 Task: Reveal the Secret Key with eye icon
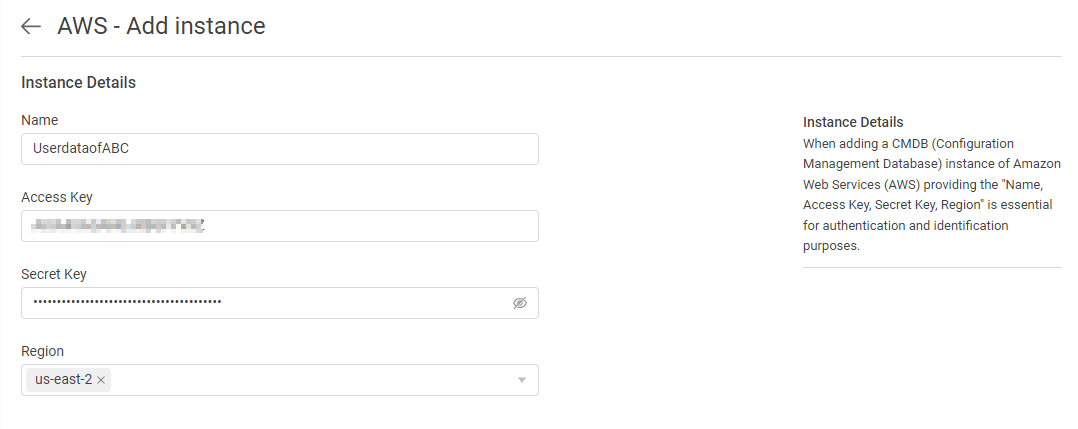pyautogui.click(x=520, y=302)
